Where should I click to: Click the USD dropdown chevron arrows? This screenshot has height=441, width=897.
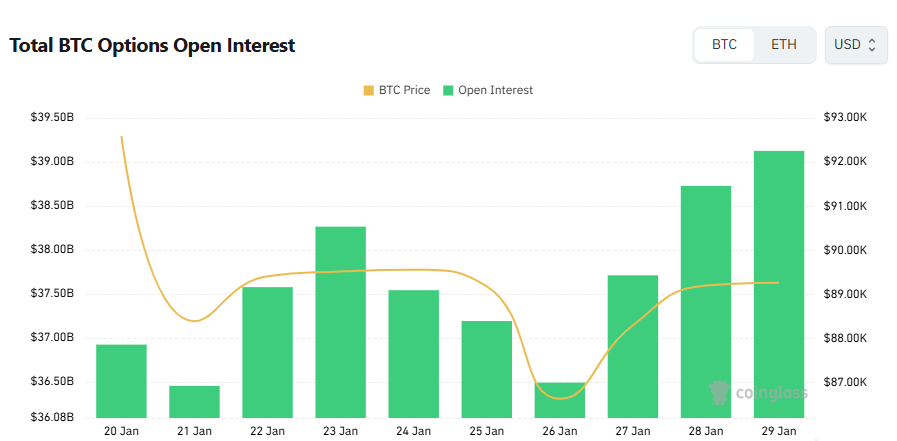click(872, 45)
